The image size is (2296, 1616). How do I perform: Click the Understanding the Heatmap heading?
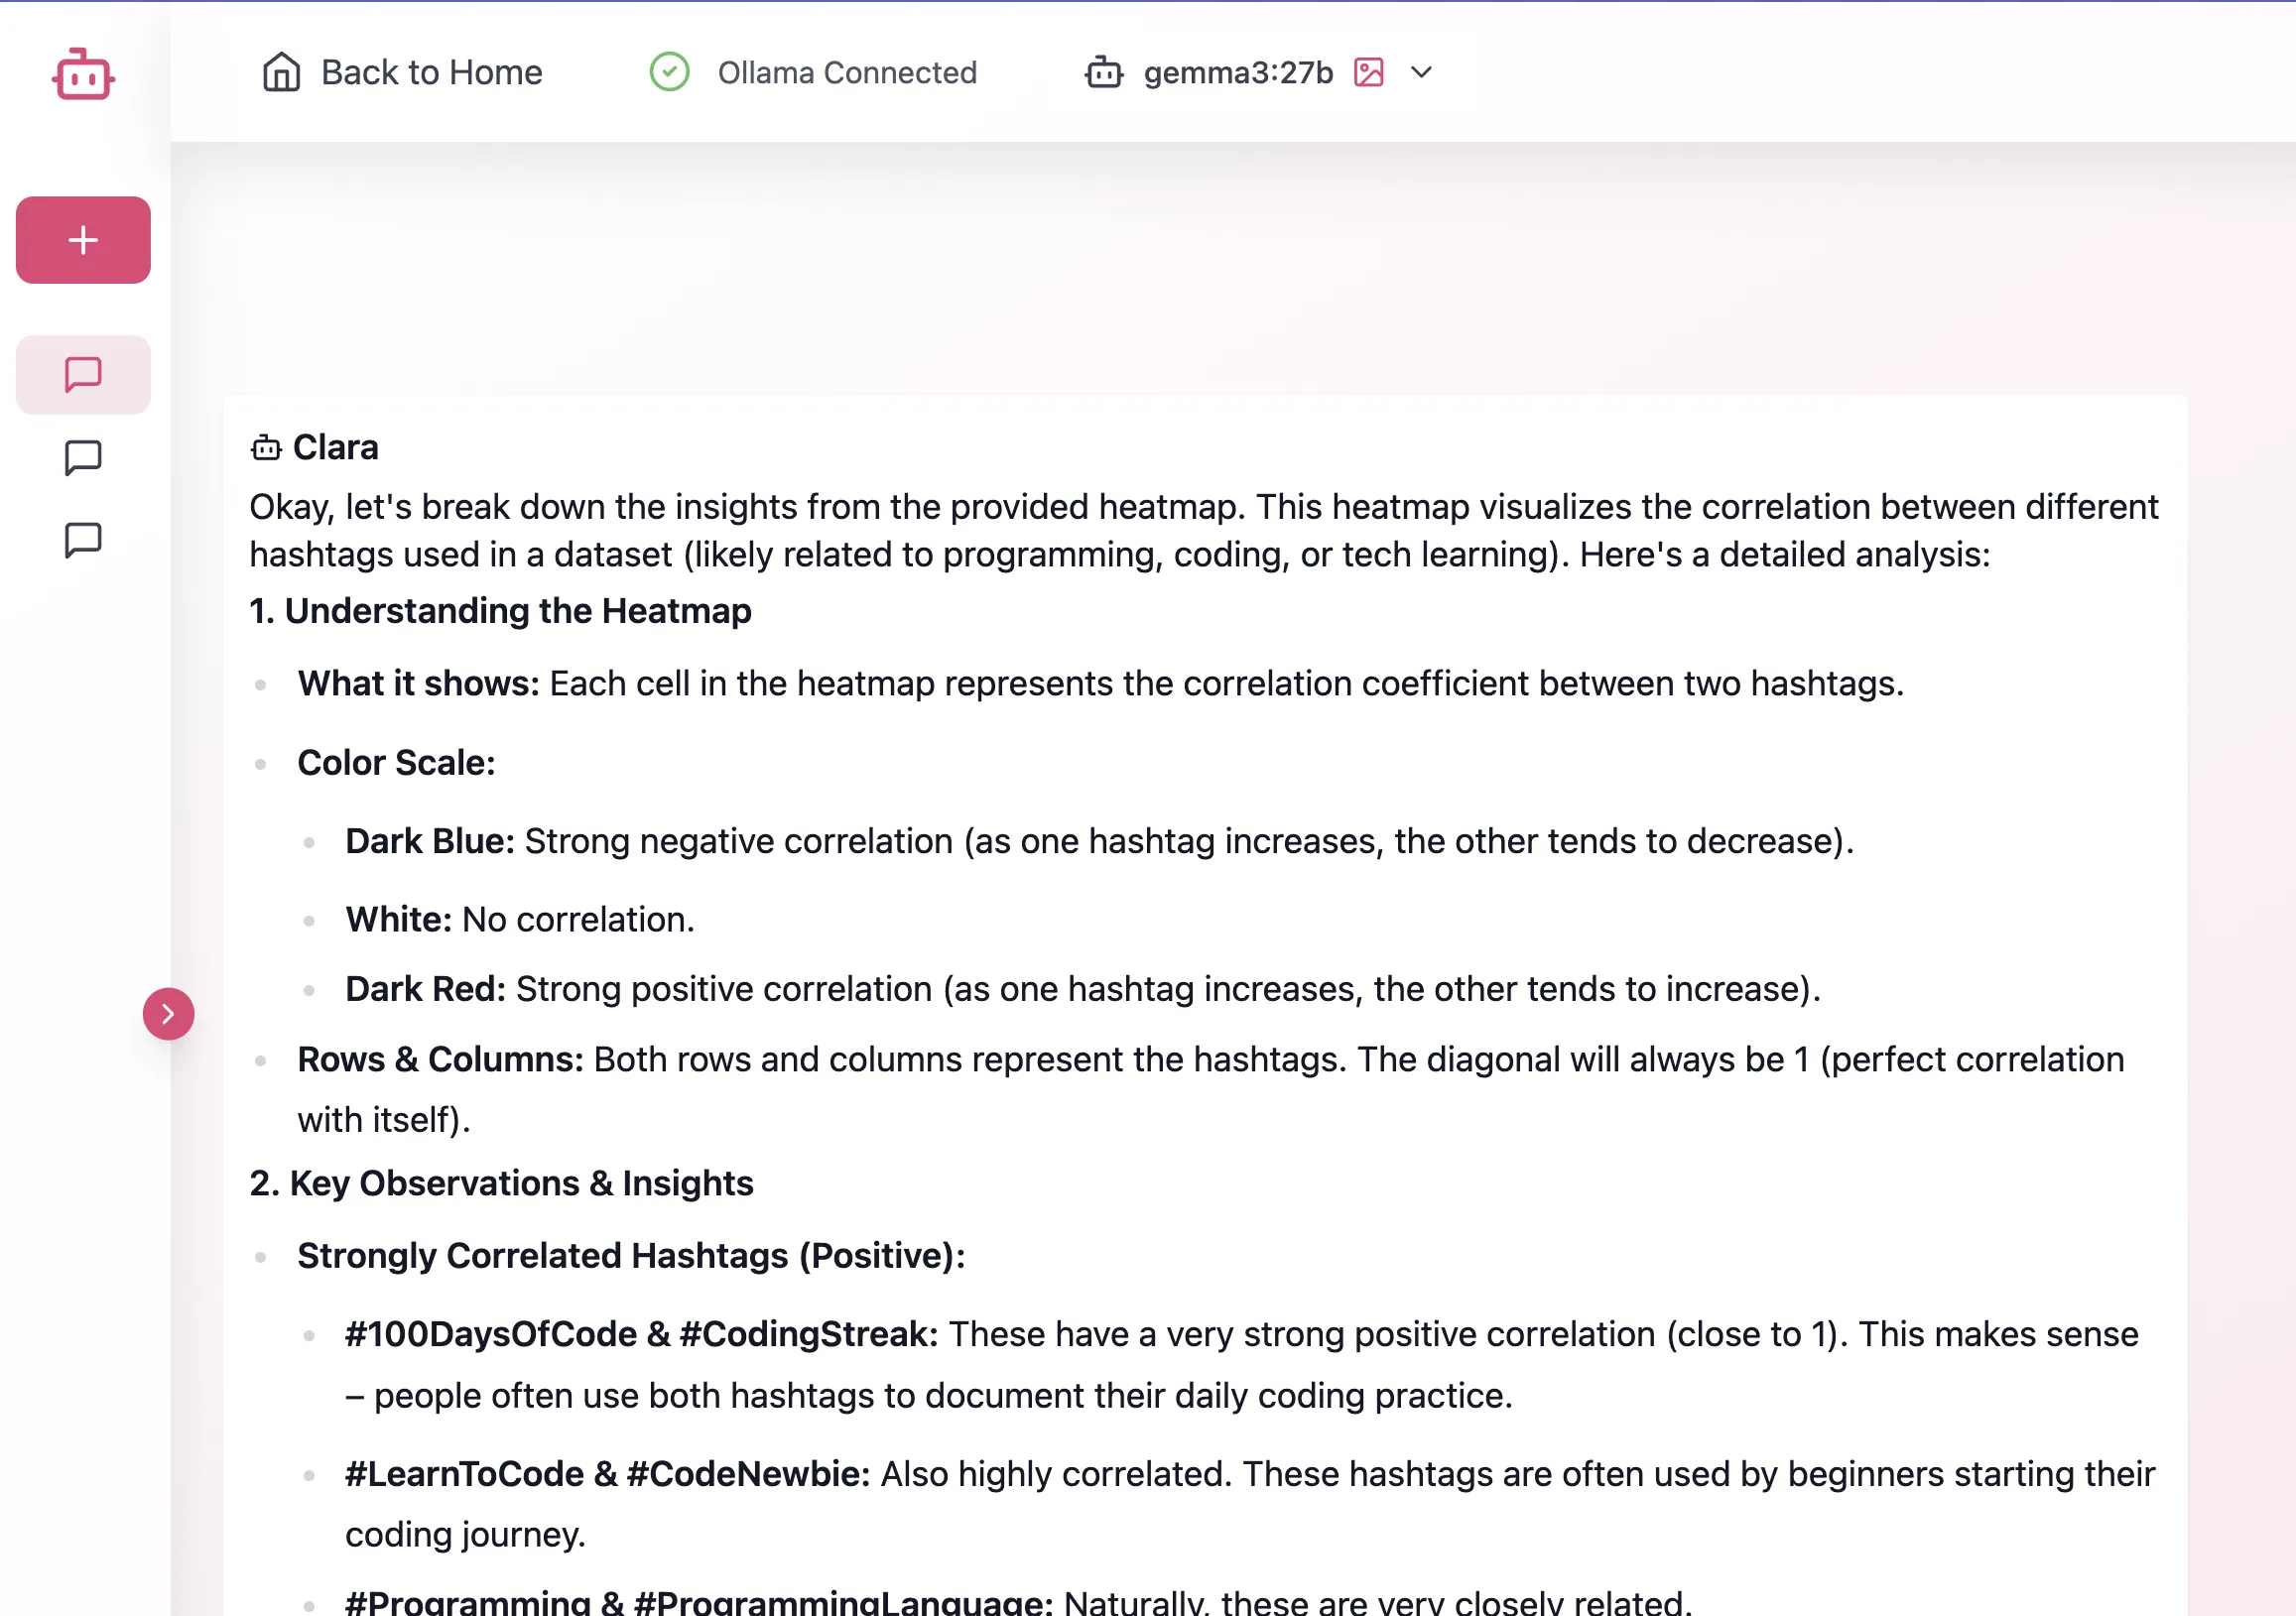[500, 610]
